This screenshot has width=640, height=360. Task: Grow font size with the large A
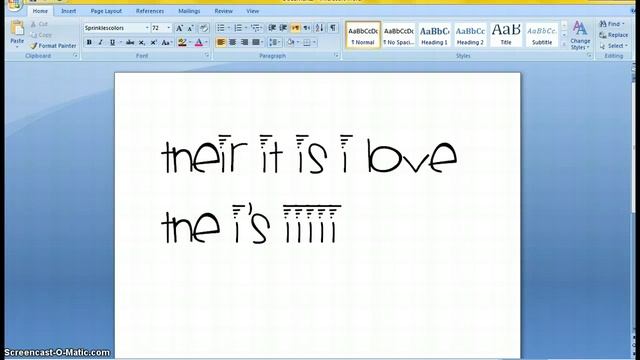(x=179, y=28)
